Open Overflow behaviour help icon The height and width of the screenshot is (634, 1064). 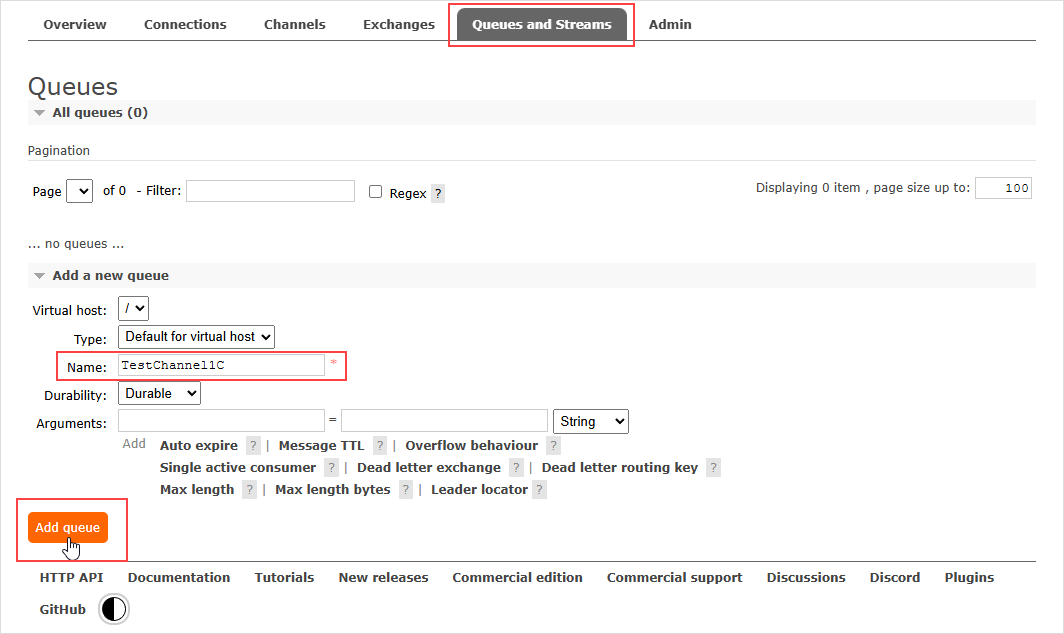coord(554,446)
